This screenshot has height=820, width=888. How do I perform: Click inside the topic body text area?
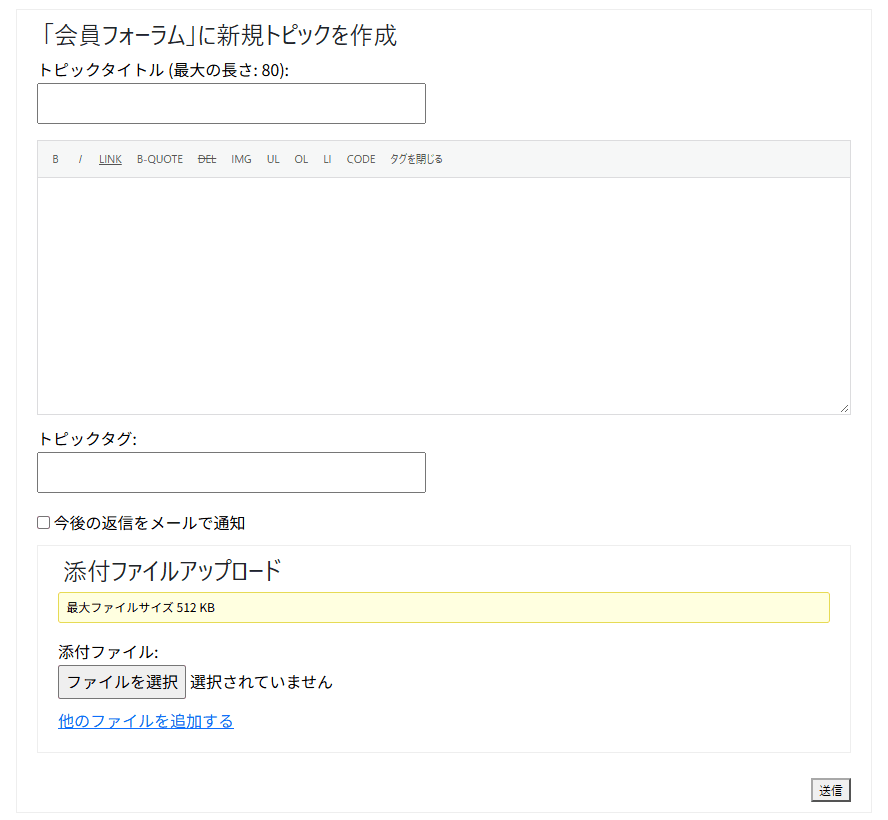point(443,296)
